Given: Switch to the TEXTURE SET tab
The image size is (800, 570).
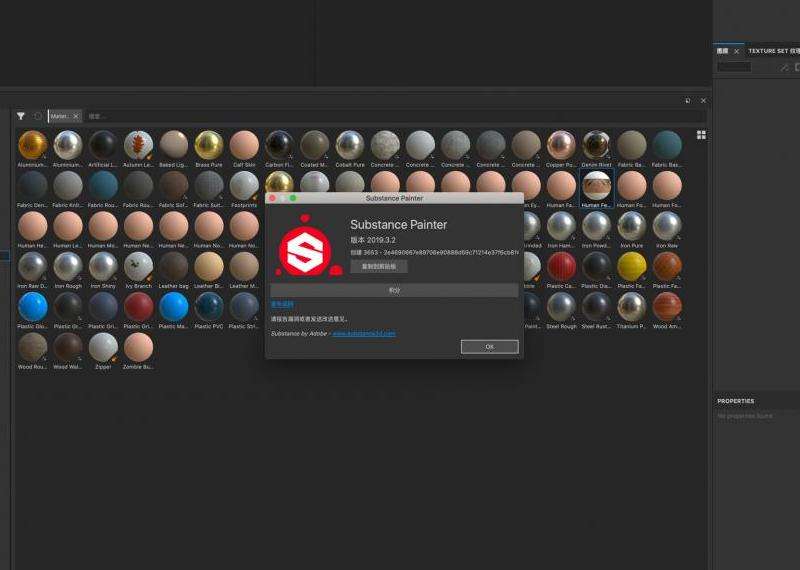Looking at the screenshot, I should coord(773,50).
